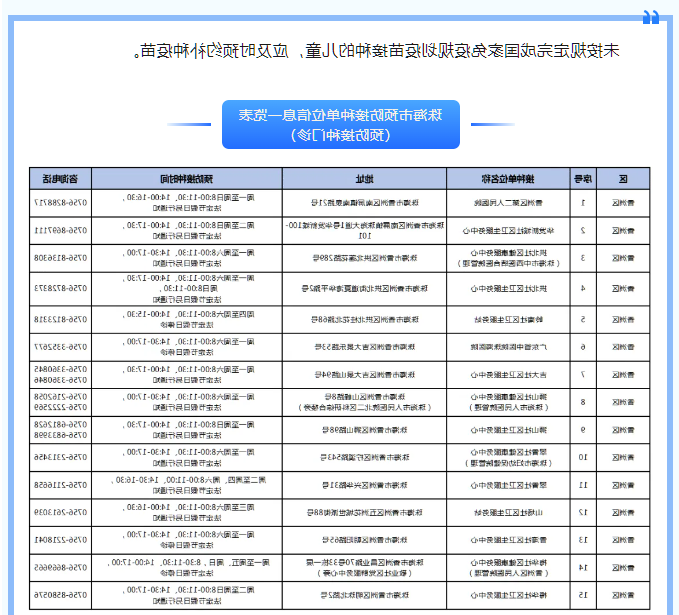
Task: Click sequence number 14 in the 序号 column
Action: point(583,568)
